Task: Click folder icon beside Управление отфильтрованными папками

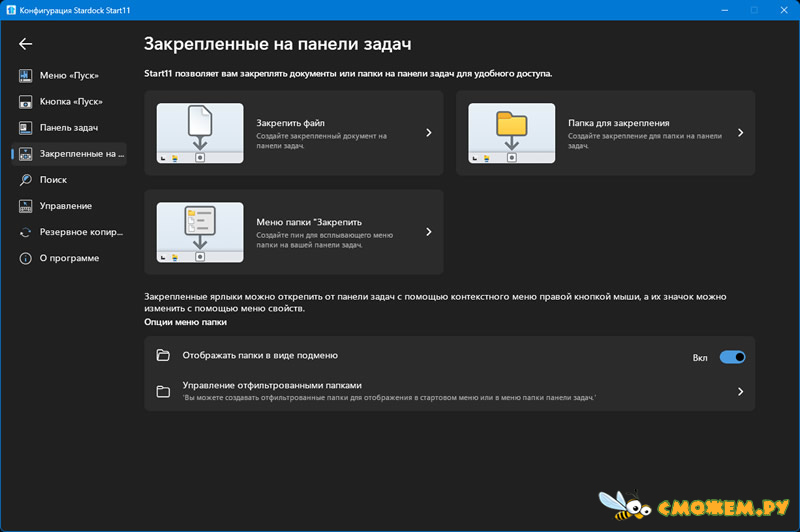Action: 163,392
